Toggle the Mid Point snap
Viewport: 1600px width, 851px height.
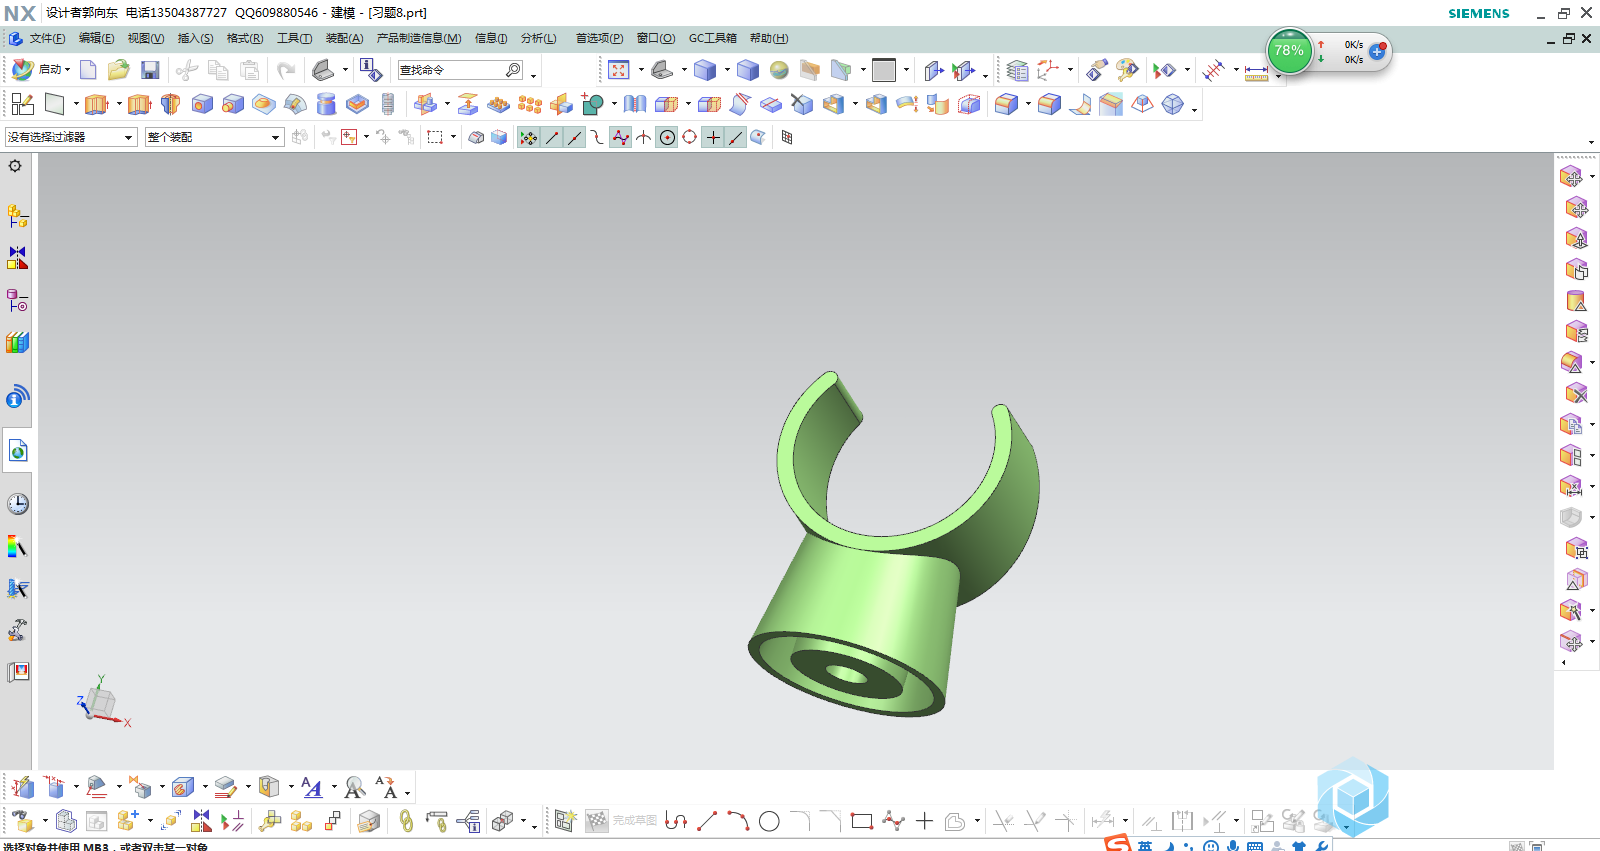click(575, 137)
